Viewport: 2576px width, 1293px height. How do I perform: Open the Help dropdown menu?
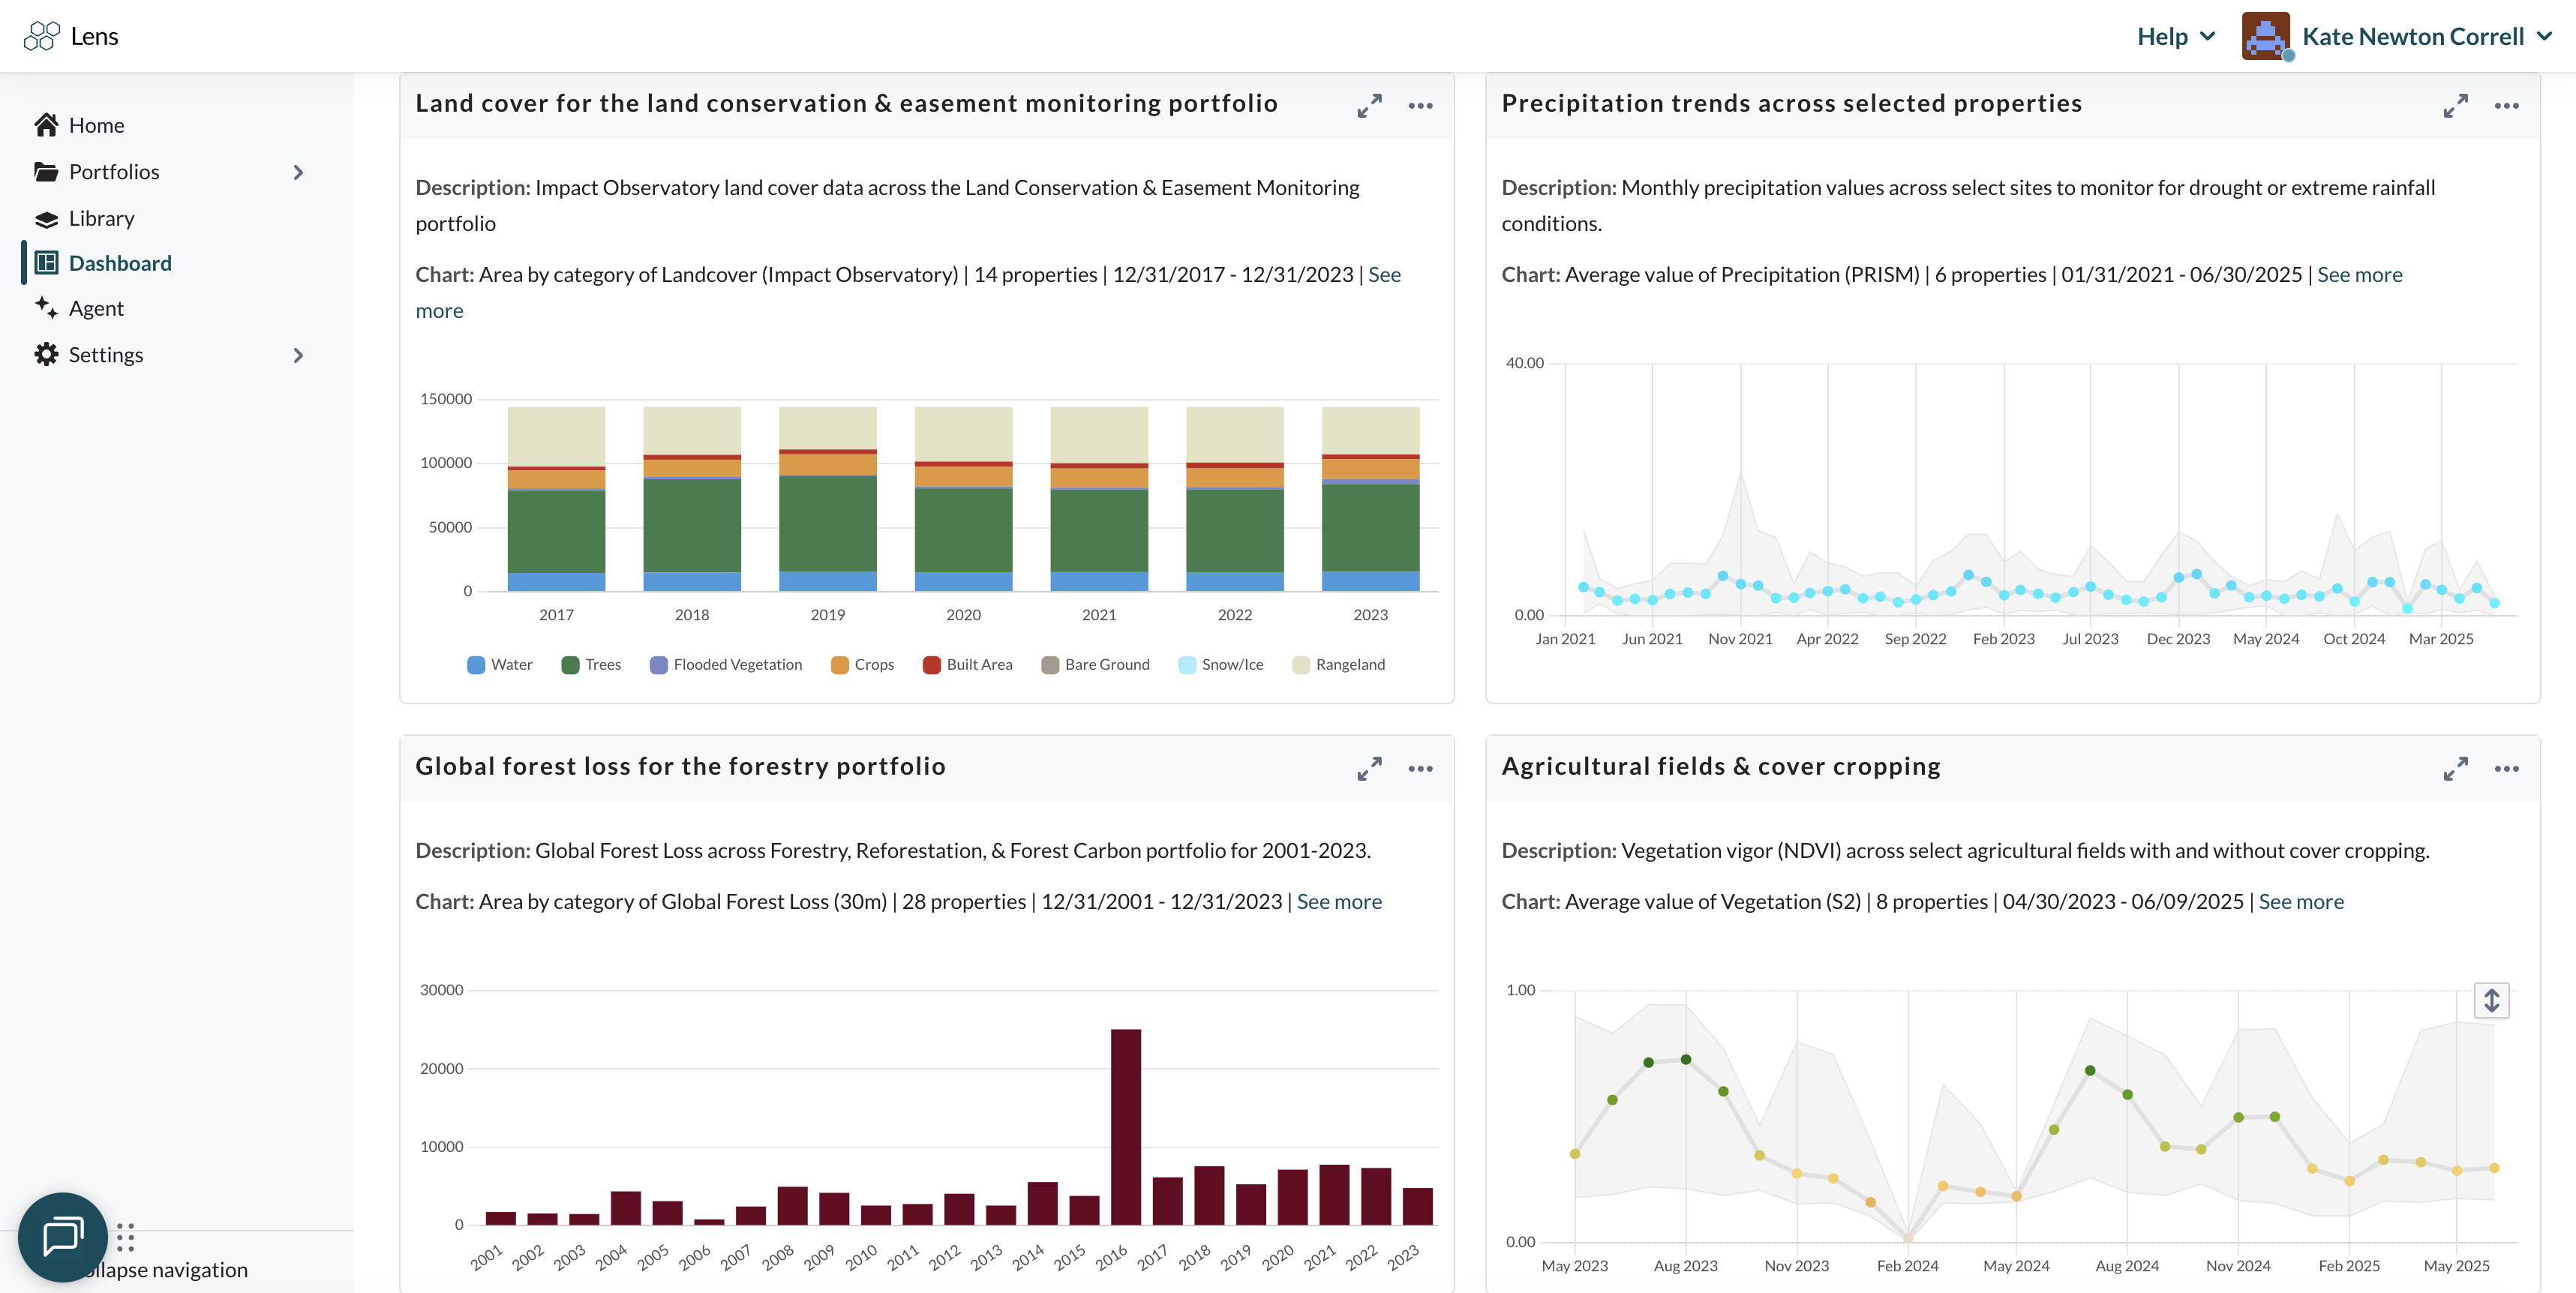click(2176, 36)
